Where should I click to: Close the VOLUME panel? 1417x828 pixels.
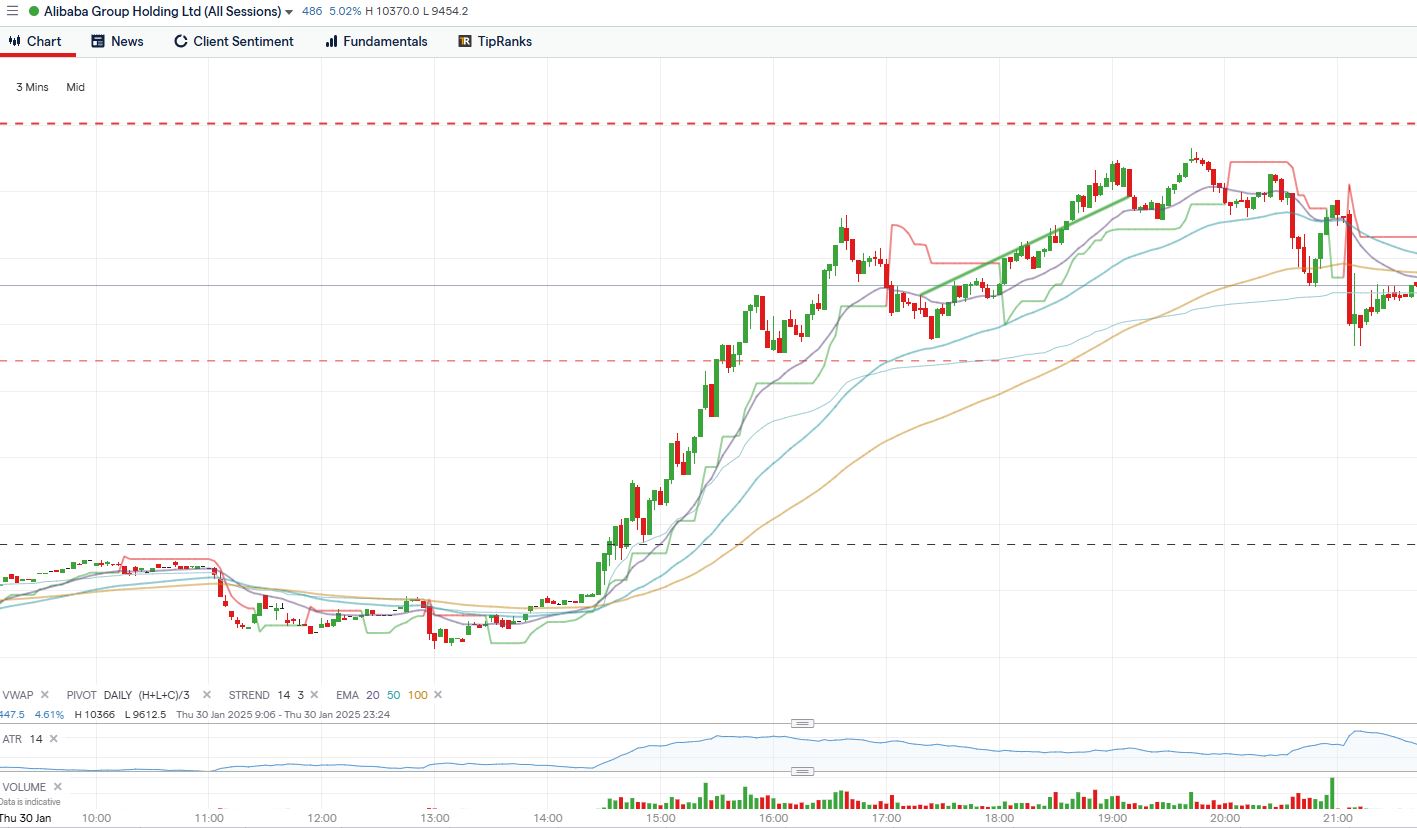58,787
